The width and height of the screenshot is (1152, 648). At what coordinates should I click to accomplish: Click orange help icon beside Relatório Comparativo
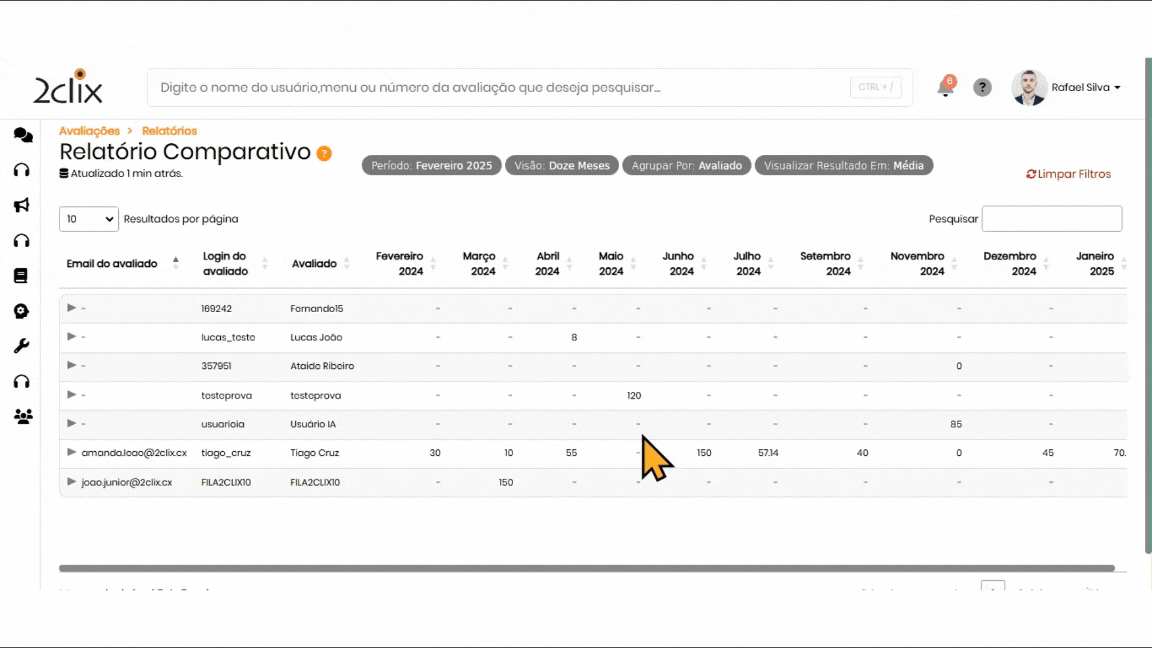point(324,153)
